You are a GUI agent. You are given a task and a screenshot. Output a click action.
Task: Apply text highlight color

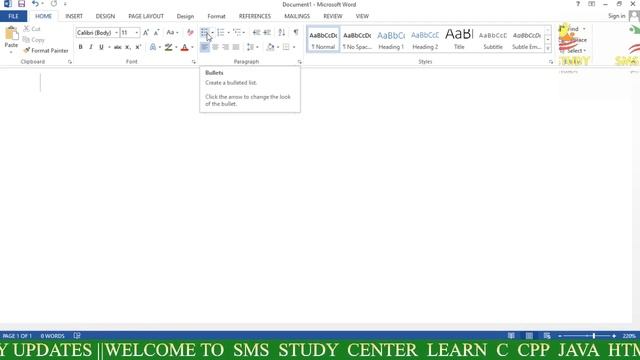168,47
